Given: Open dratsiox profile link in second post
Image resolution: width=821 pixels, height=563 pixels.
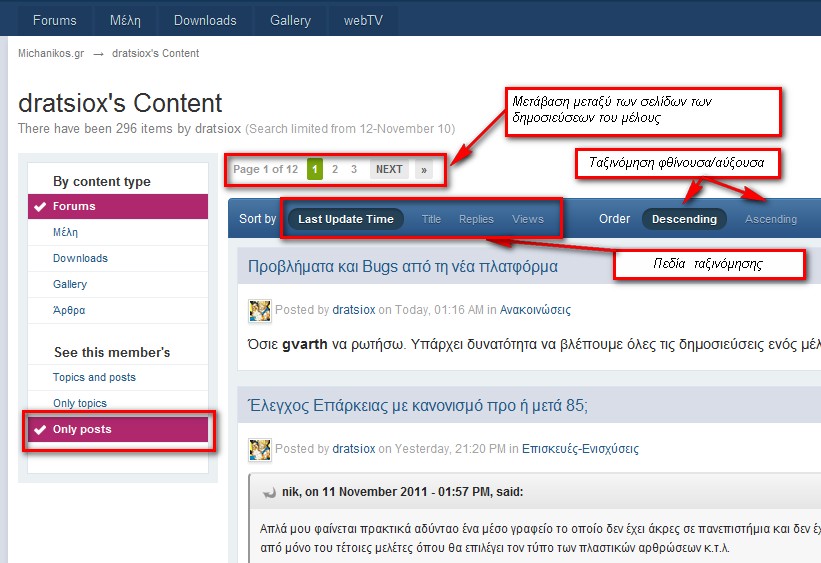Looking at the screenshot, I should tap(354, 449).
